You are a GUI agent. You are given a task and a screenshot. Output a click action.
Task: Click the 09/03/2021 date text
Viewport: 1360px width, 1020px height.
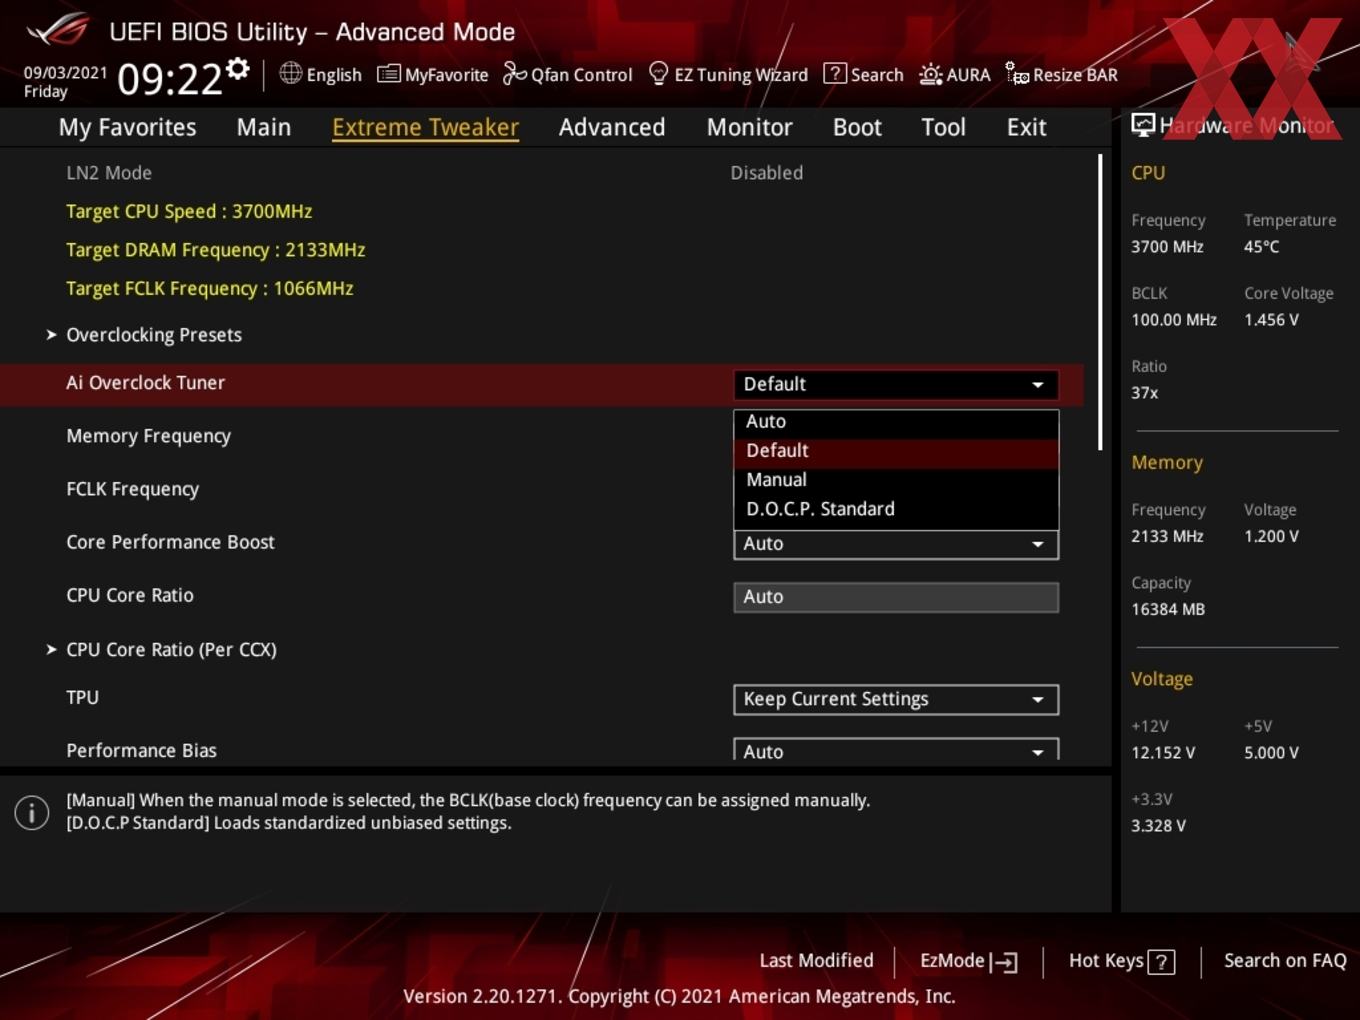point(65,72)
